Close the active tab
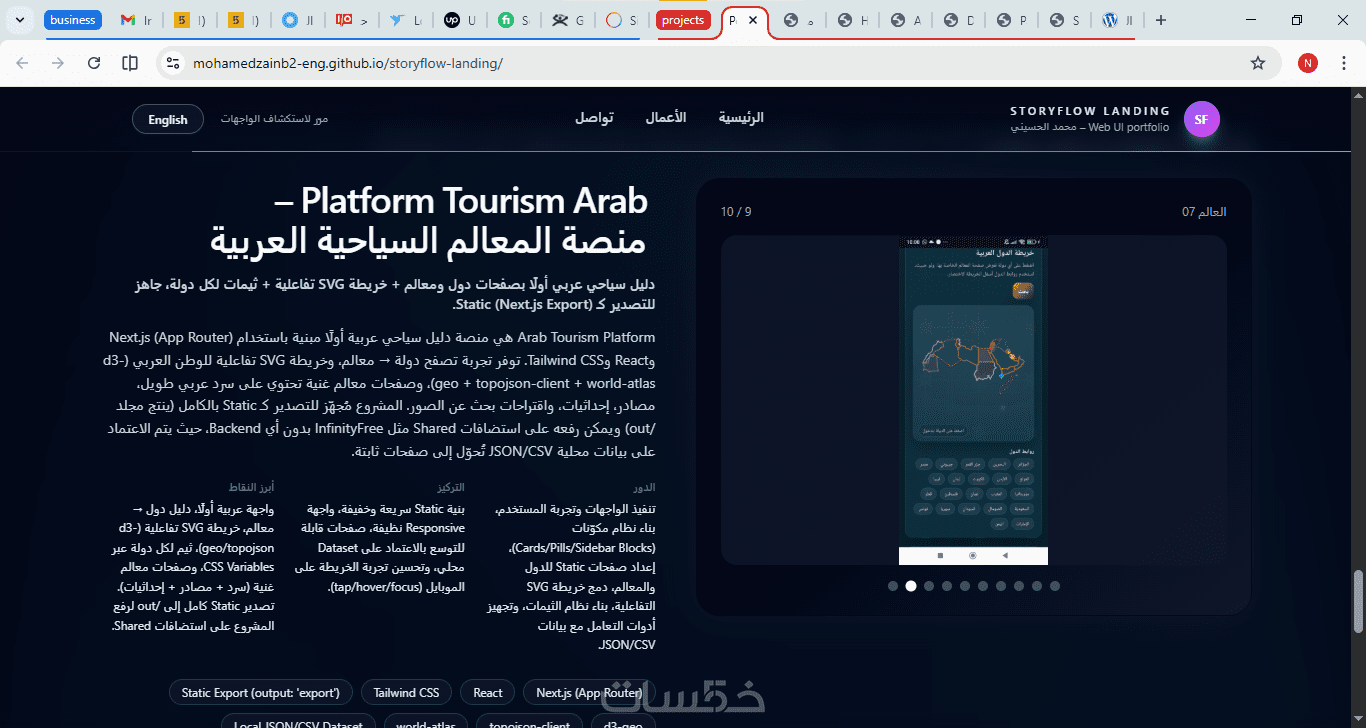The height and width of the screenshot is (728, 1366). (x=753, y=20)
